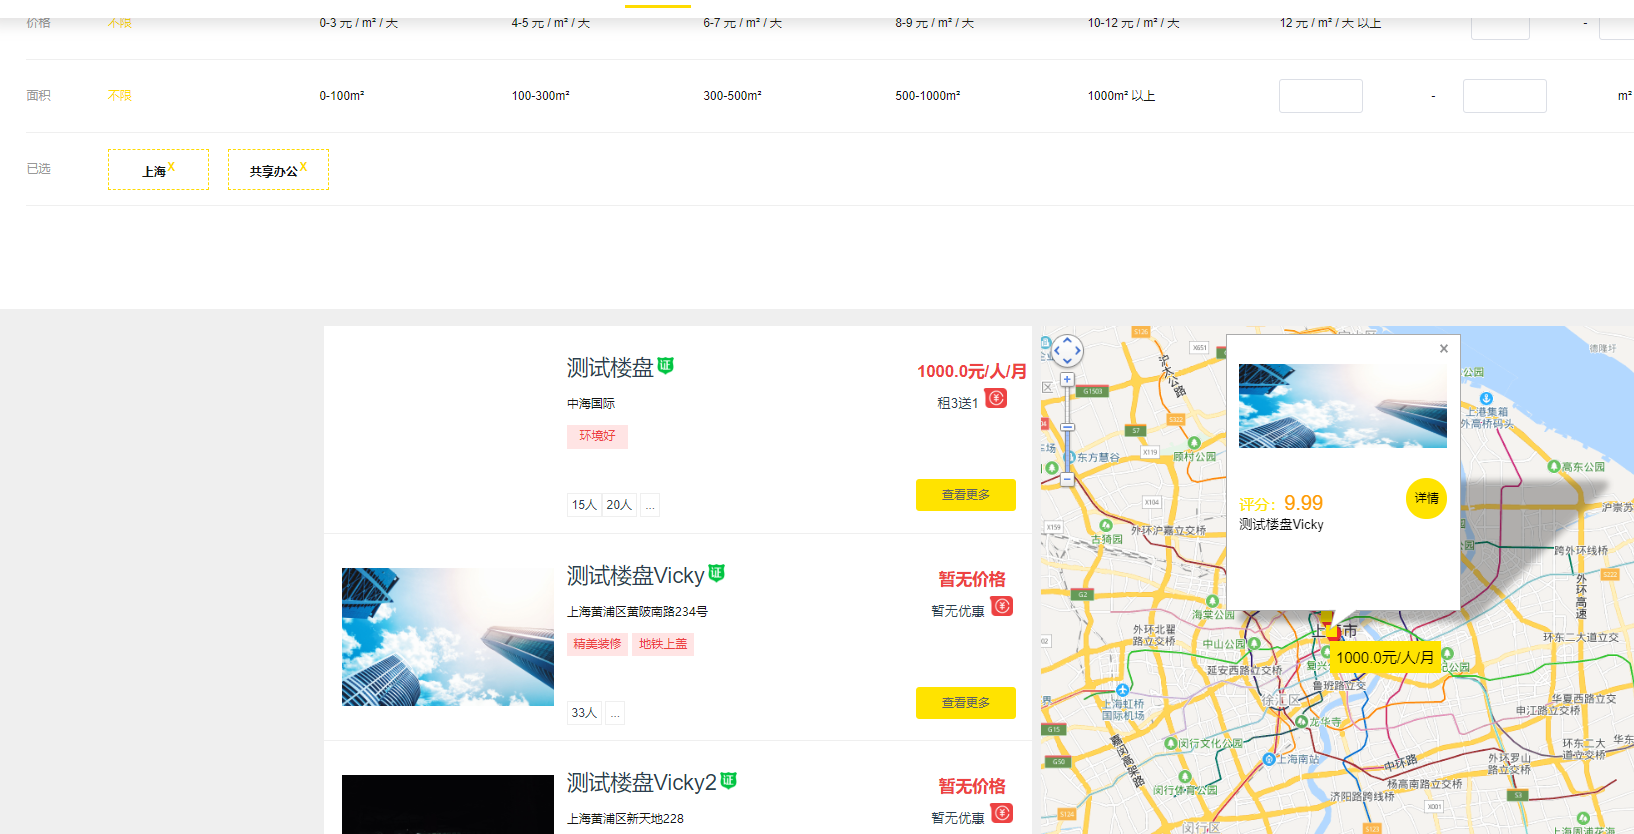Filter area by 100-300m²
Screen dimensions: 1634x834
coord(541,96)
